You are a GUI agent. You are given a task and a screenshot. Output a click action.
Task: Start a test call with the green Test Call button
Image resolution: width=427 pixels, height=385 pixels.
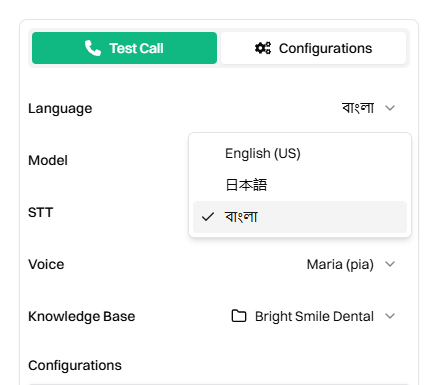(x=124, y=48)
